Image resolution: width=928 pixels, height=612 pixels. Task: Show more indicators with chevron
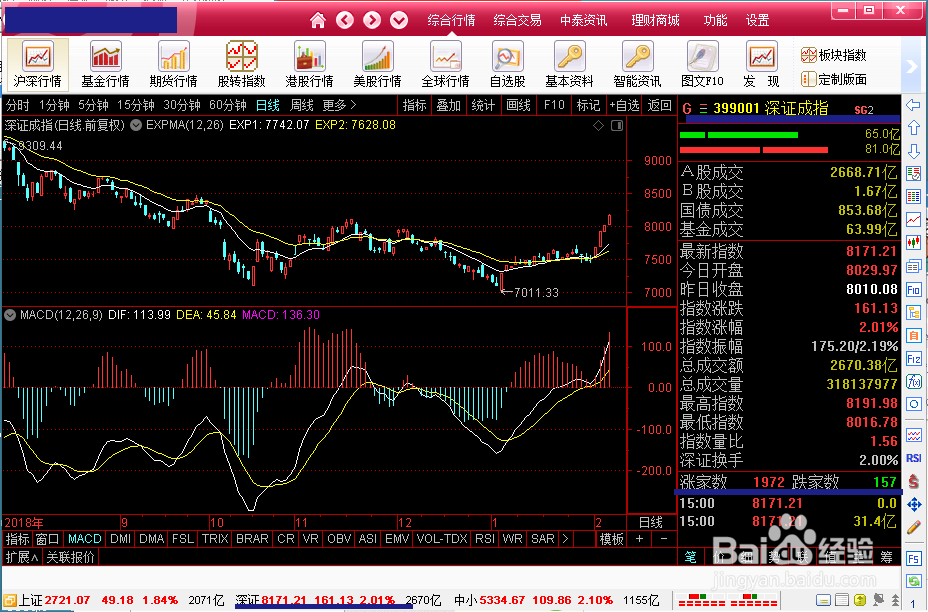pos(565,539)
